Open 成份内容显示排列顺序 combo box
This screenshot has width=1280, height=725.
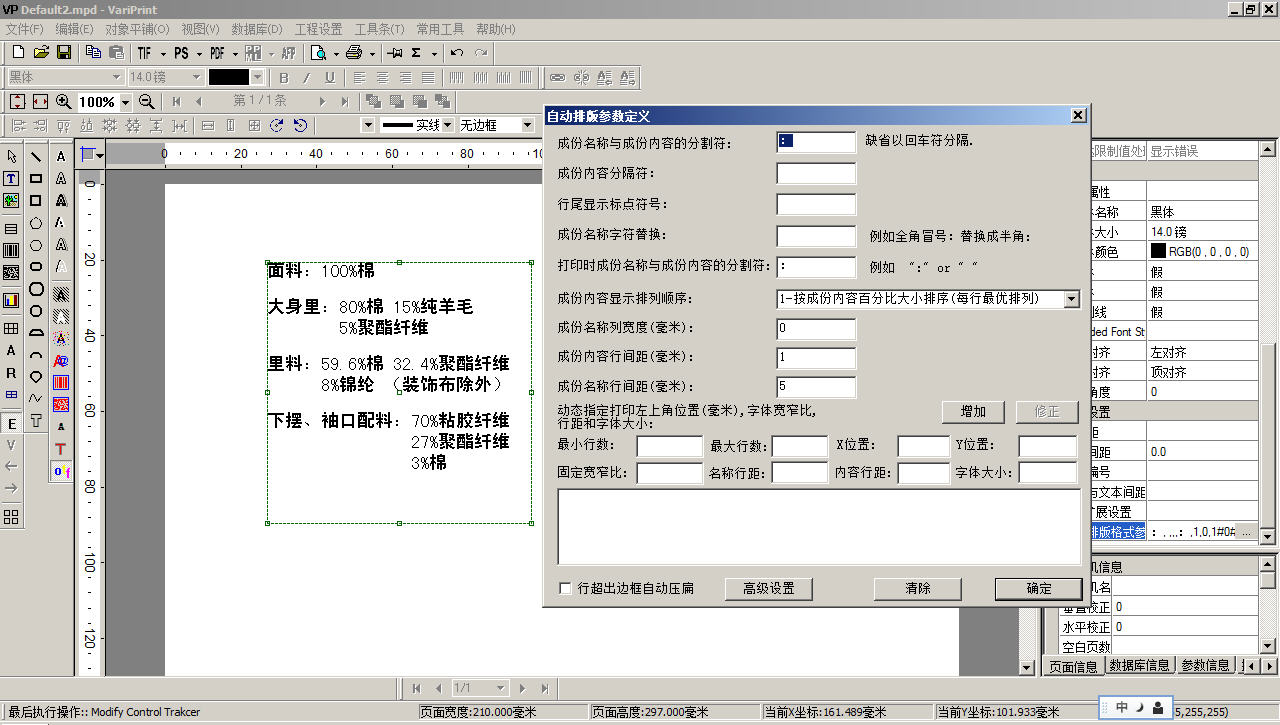[x=928, y=298]
